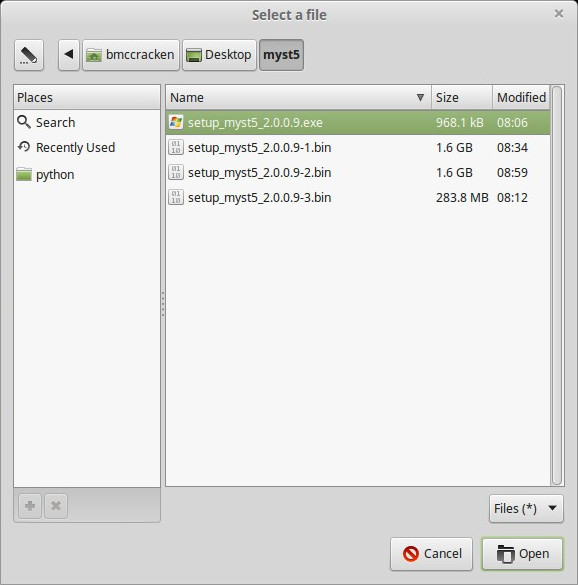Click the 968.1 kB size cell
The height and width of the screenshot is (585, 578).
tap(460, 122)
